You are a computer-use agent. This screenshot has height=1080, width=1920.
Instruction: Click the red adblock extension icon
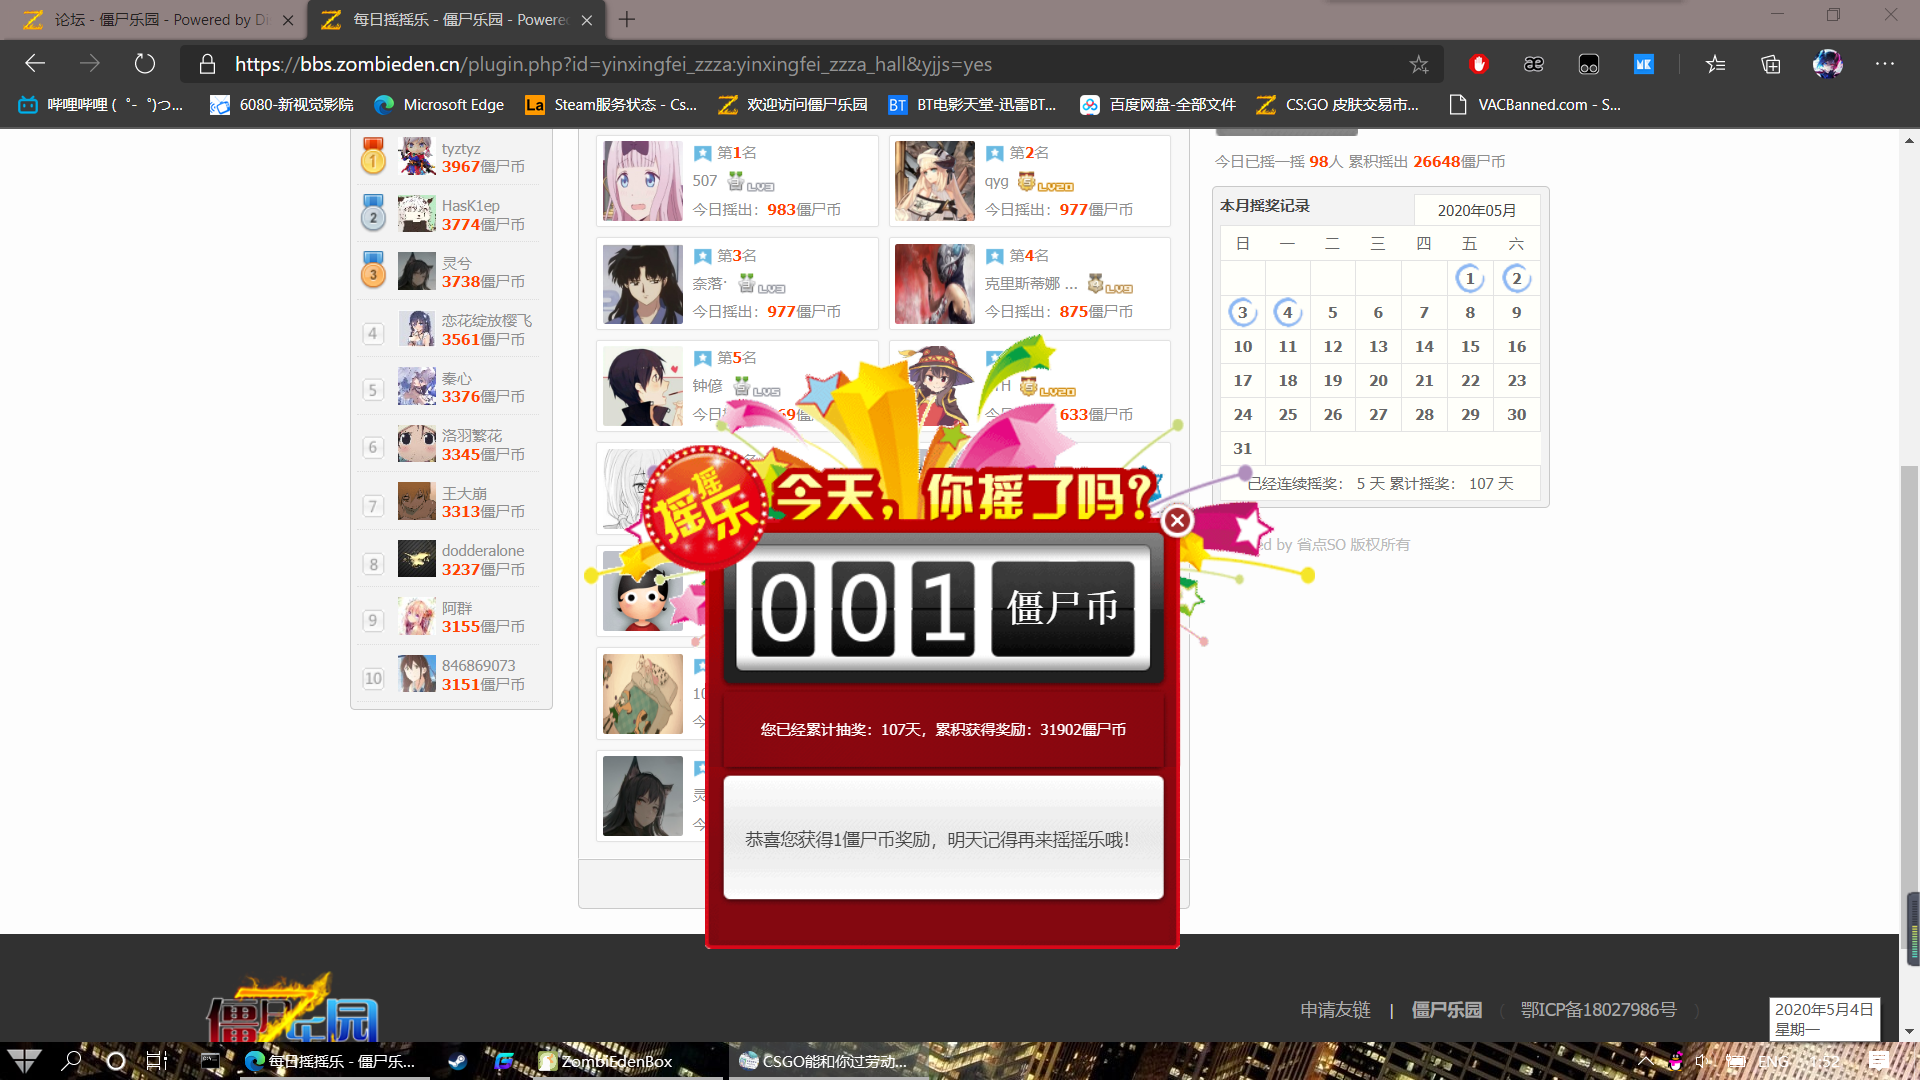1478,64
